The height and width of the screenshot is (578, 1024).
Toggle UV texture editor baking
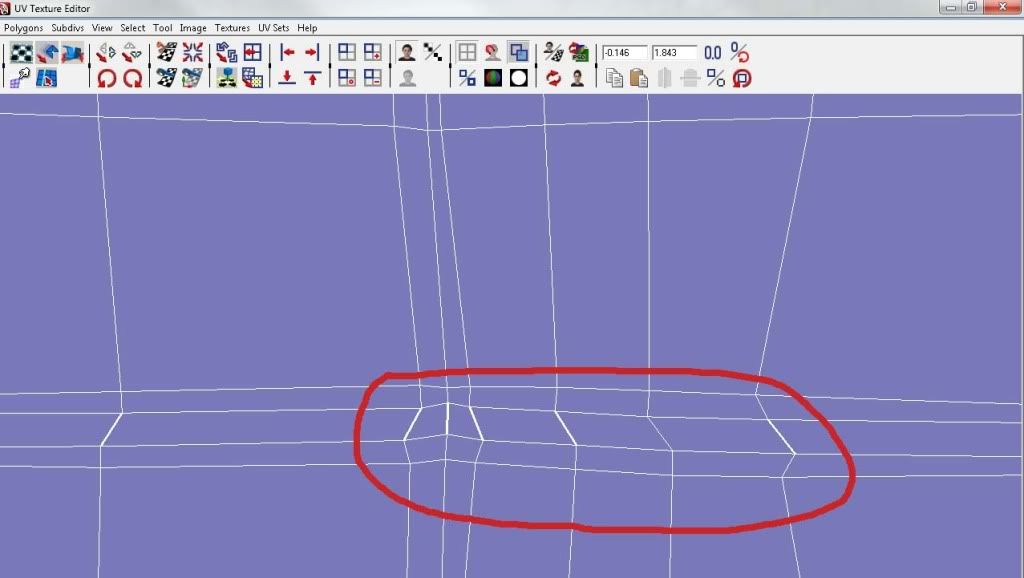click(x=553, y=52)
